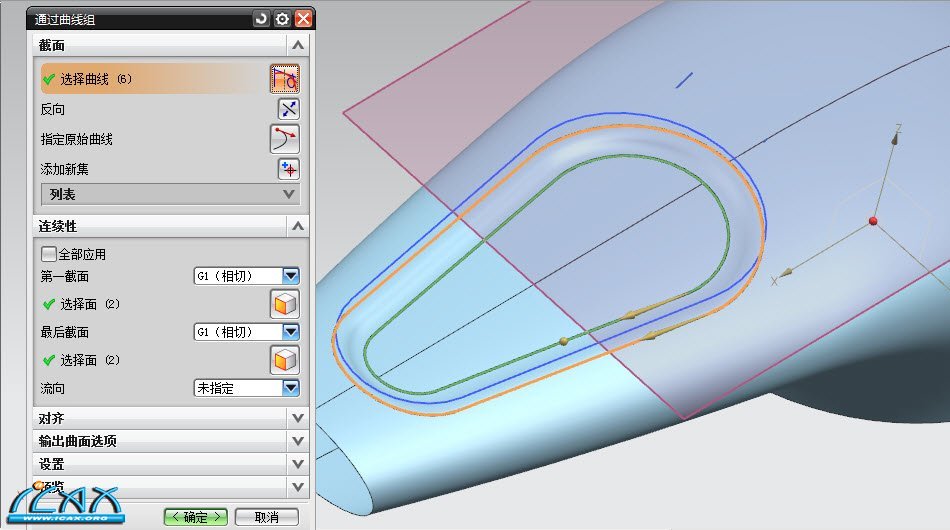Click the 反向 reverse direction icon
950x530 pixels.
[x=288, y=110]
